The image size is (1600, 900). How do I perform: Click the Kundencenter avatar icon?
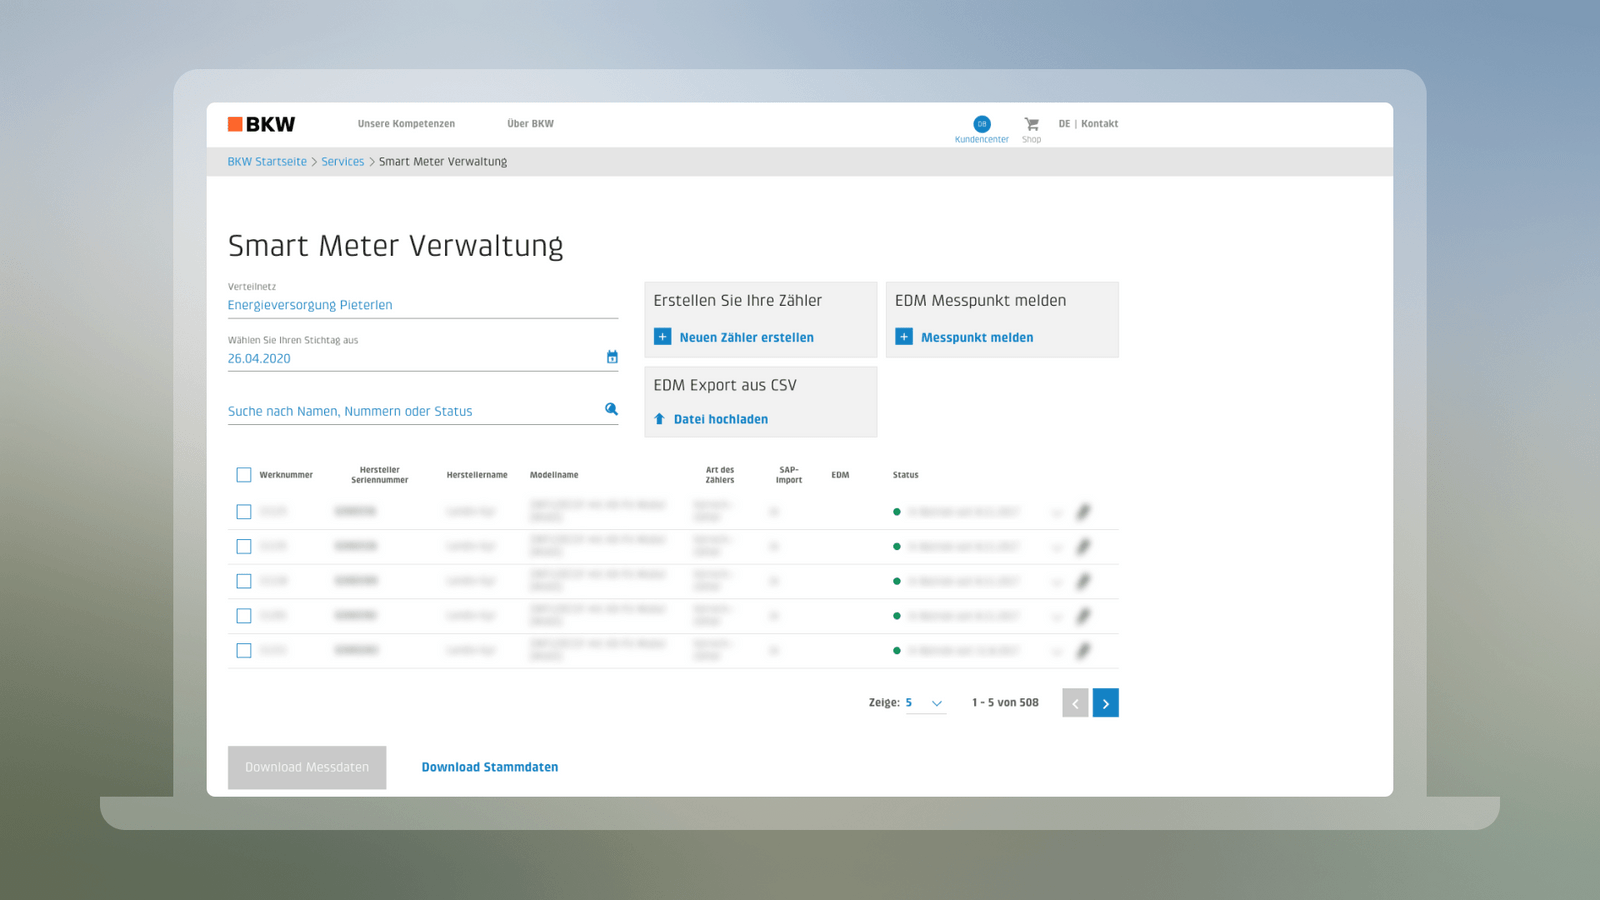(x=981, y=123)
